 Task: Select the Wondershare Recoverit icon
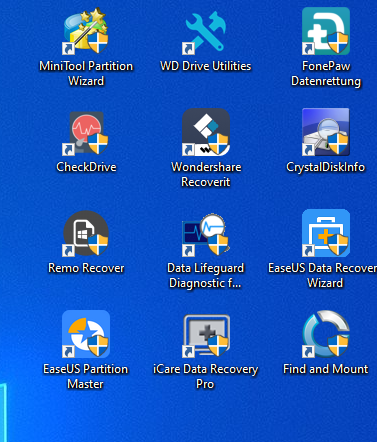point(206,132)
